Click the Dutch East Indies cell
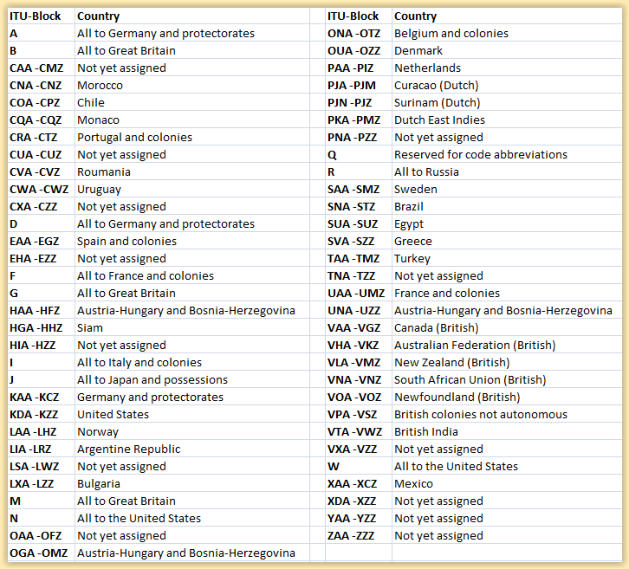The image size is (629, 569). click(439, 120)
